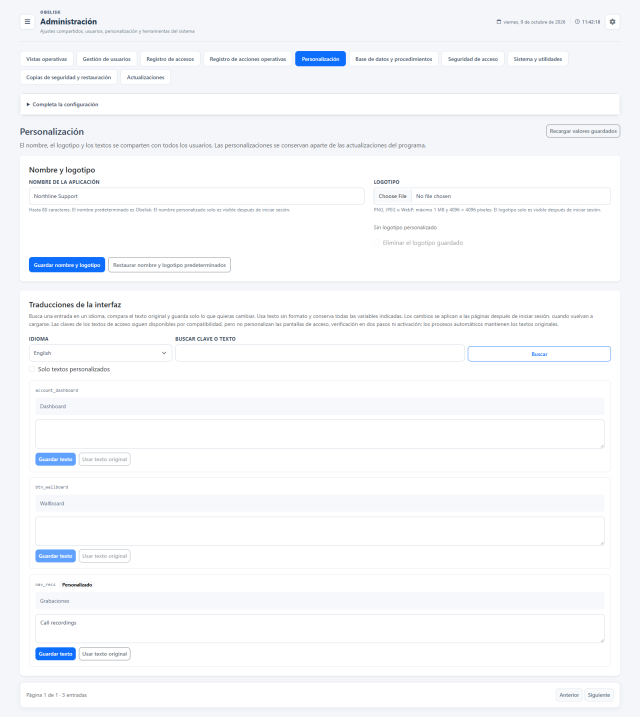Switch to Seguridad de acceso tab
Viewport: 640px width, 717px height.
tap(473, 59)
